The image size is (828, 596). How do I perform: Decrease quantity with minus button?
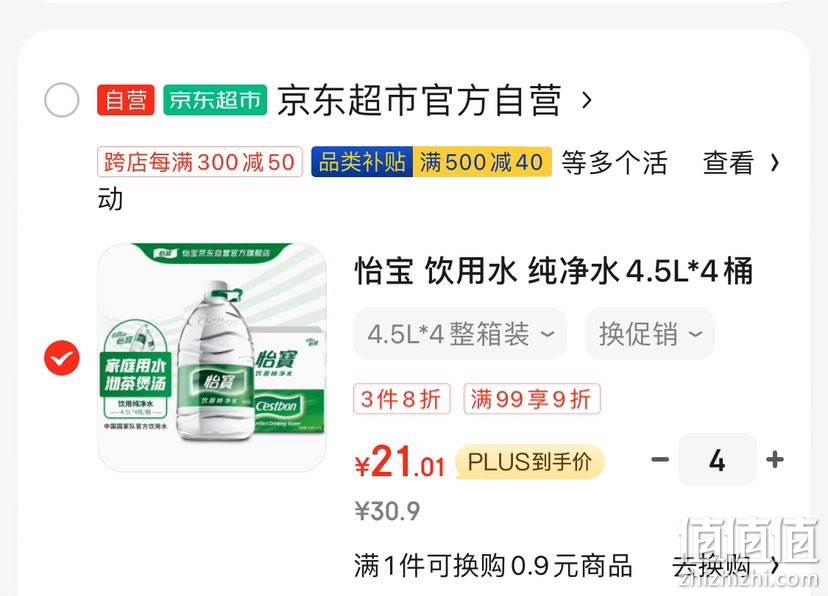coord(660,460)
